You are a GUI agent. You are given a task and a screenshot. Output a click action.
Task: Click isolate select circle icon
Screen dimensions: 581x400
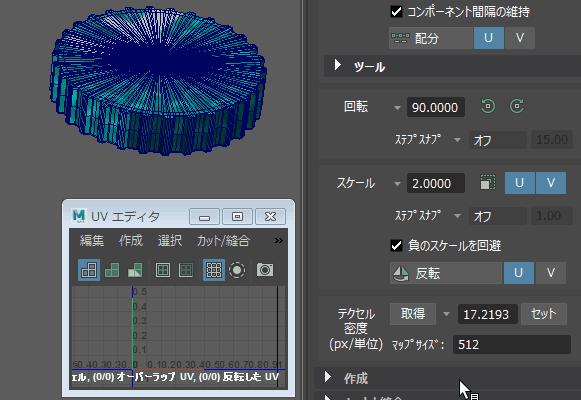(x=237, y=270)
